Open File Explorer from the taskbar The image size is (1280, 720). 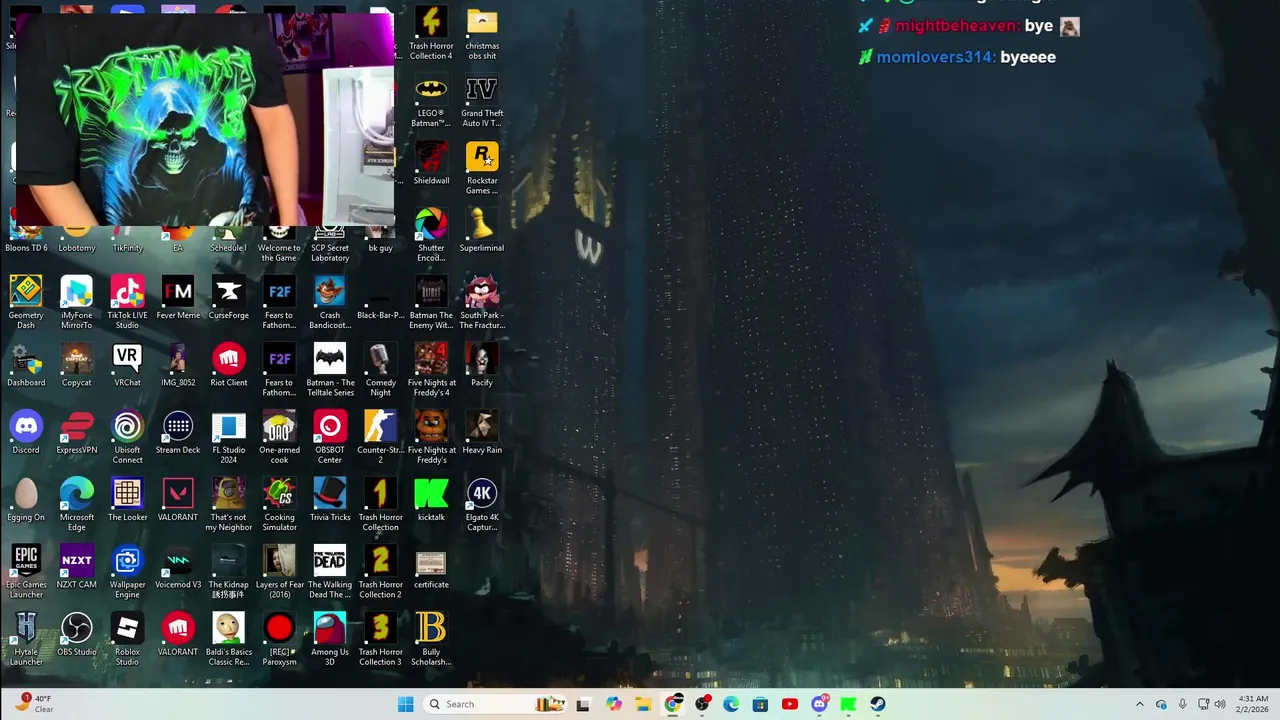[x=643, y=704]
